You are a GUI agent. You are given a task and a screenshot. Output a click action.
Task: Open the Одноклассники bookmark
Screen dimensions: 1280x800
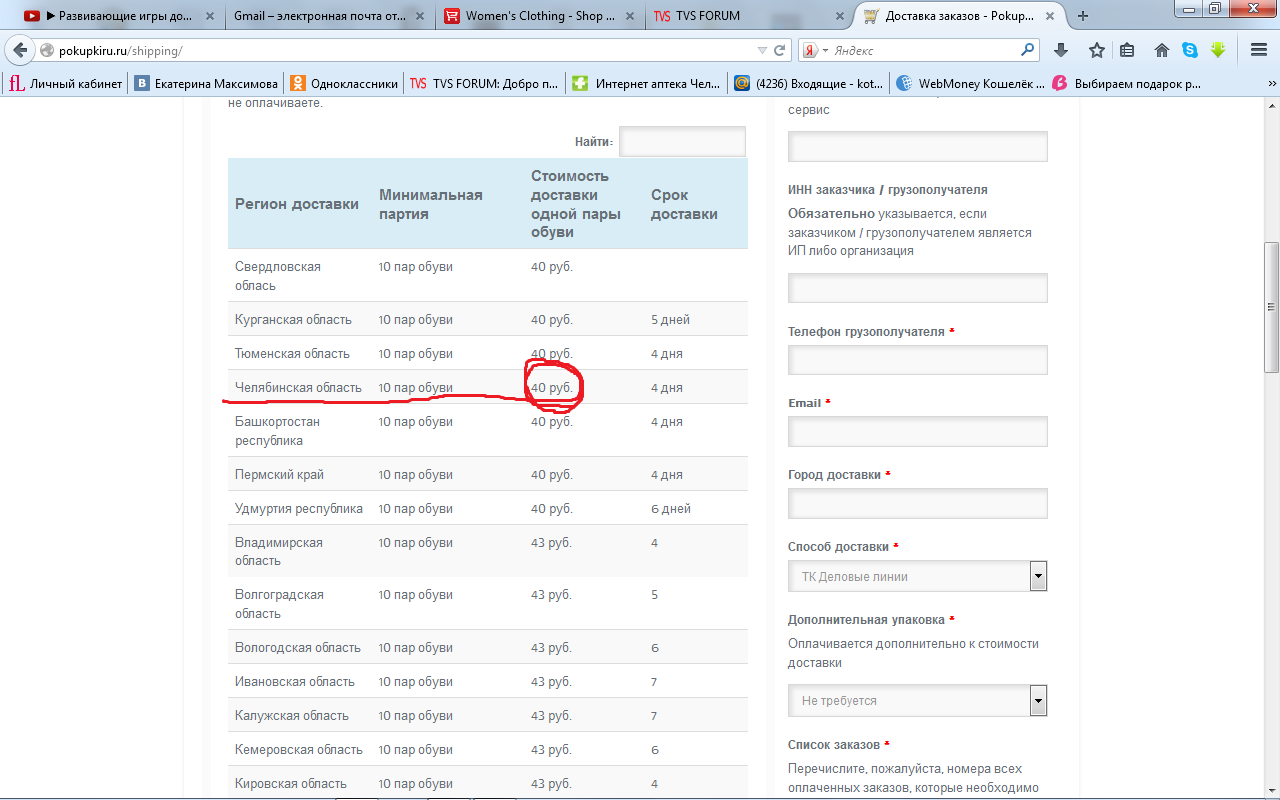[x=344, y=84]
